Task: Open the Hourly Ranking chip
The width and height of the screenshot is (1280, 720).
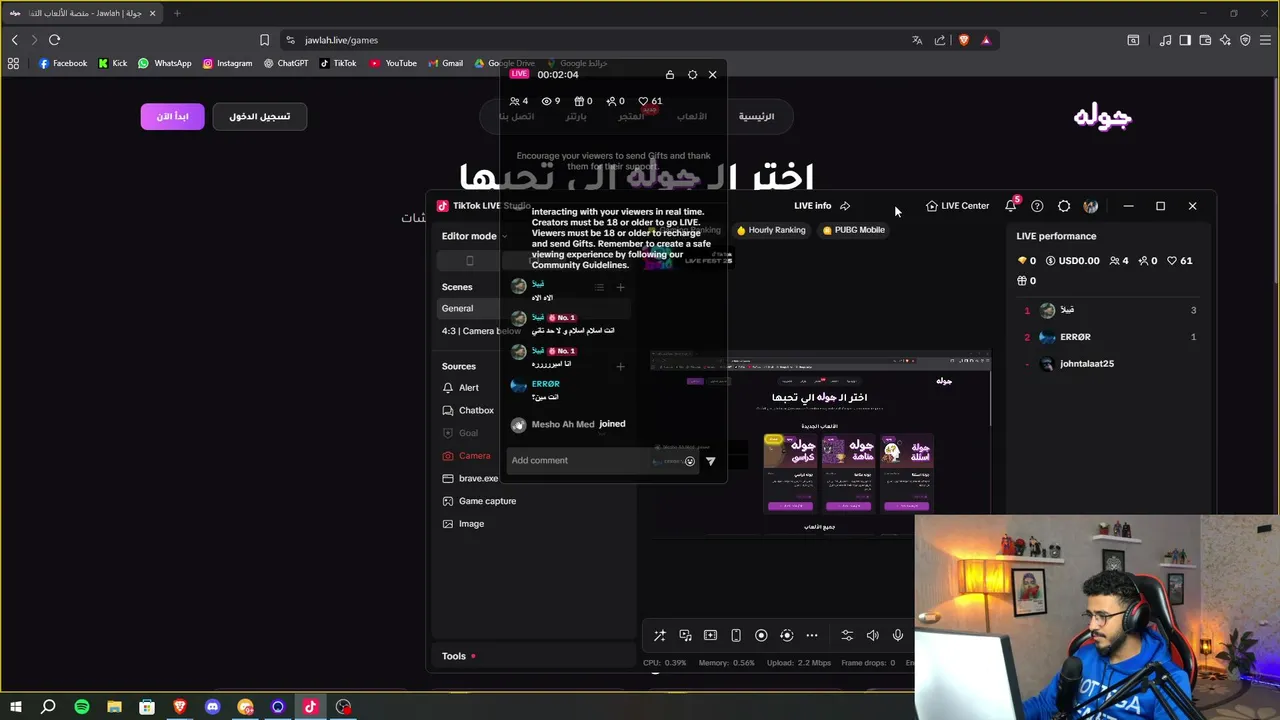Action: 771,230
